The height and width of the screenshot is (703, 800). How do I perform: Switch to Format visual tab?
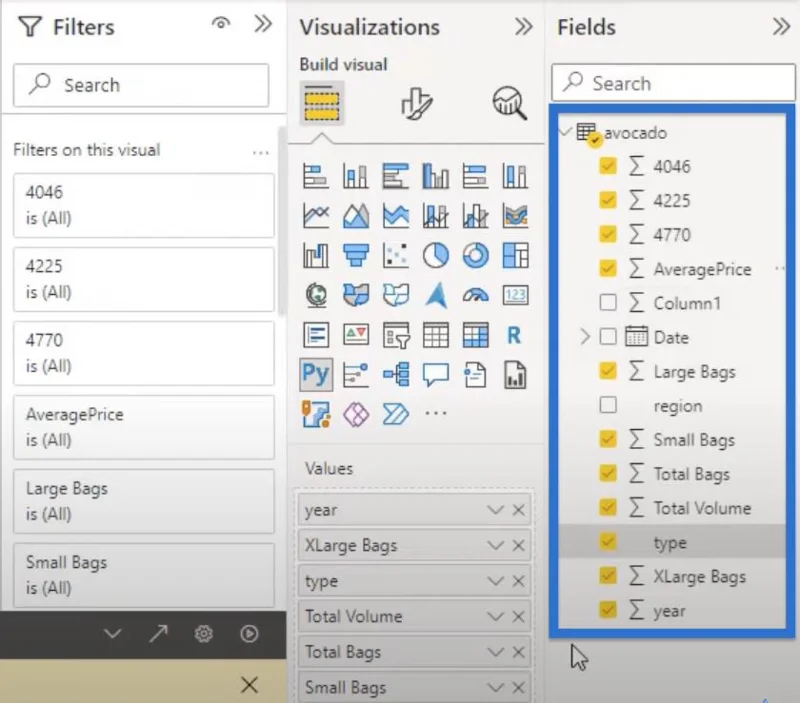416,104
